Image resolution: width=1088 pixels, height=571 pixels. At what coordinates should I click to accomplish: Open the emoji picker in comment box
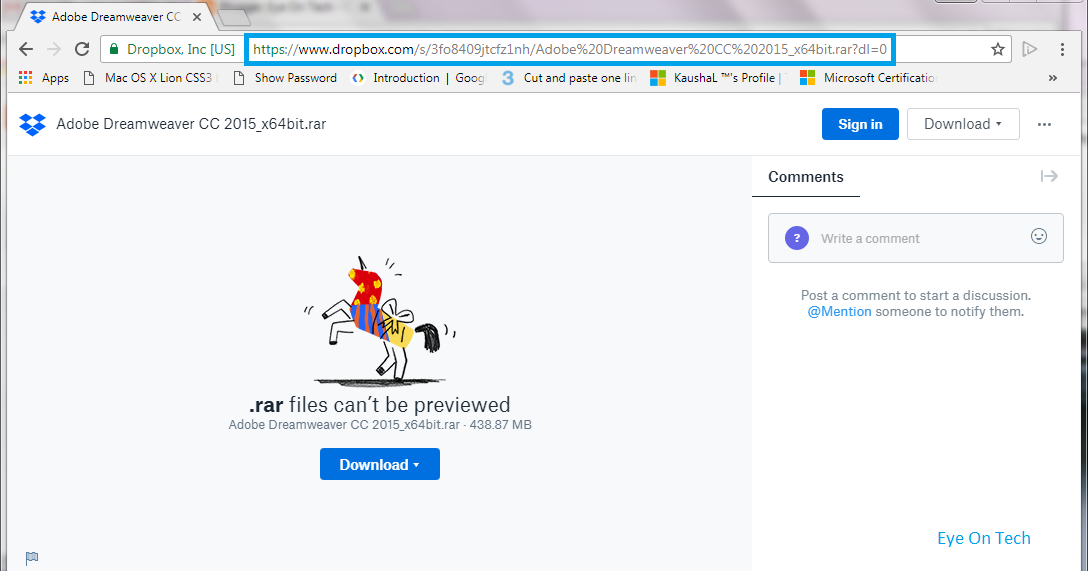coord(1039,237)
